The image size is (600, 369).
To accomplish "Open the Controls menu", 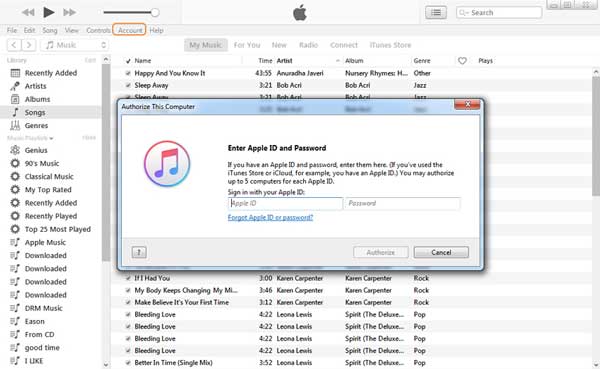I will tap(98, 30).
